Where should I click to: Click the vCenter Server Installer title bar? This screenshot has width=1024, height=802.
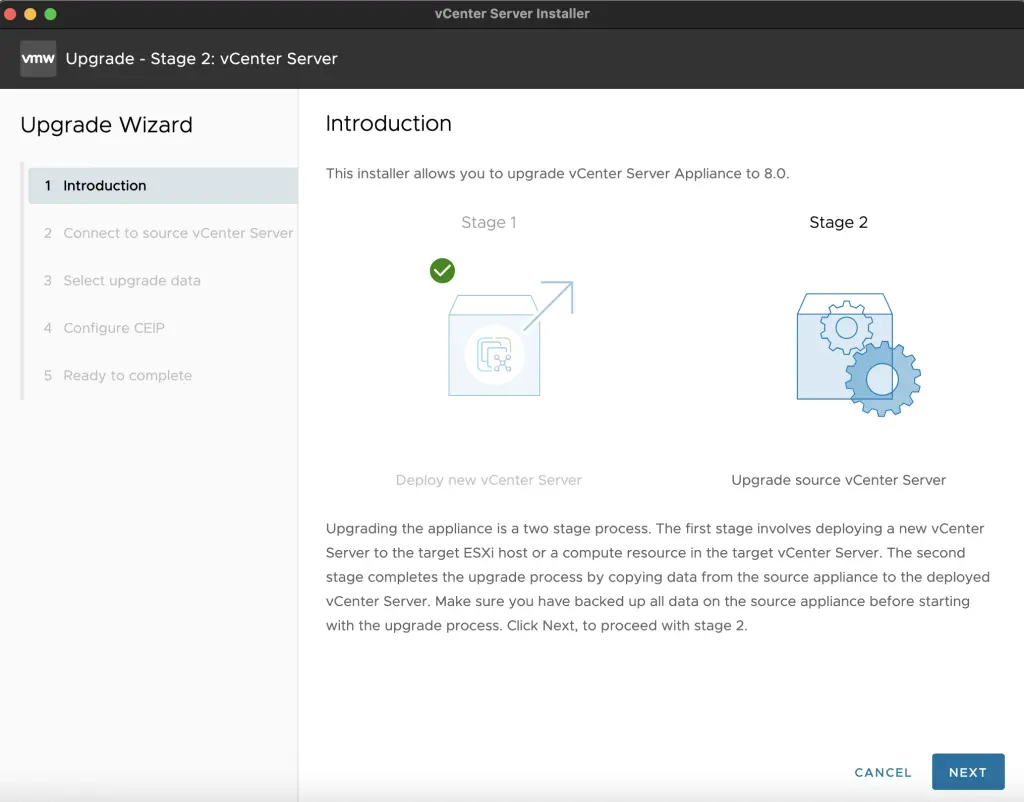(x=512, y=13)
